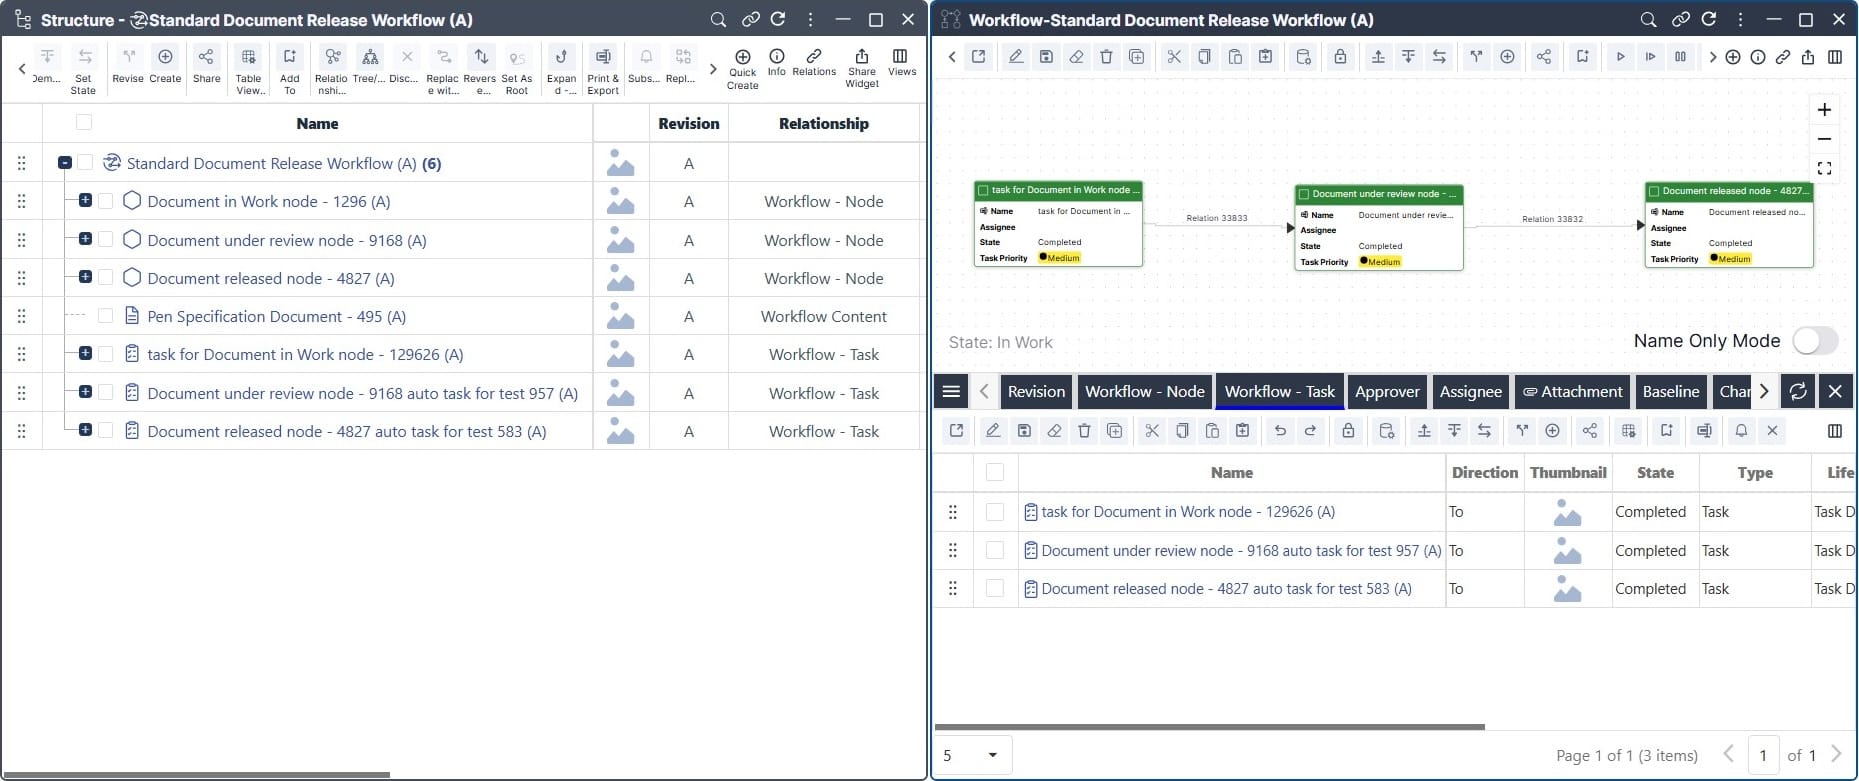This screenshot has width=1859, height=781.
Task: Open Document released node auto task link
Action: coord(1225,589)
